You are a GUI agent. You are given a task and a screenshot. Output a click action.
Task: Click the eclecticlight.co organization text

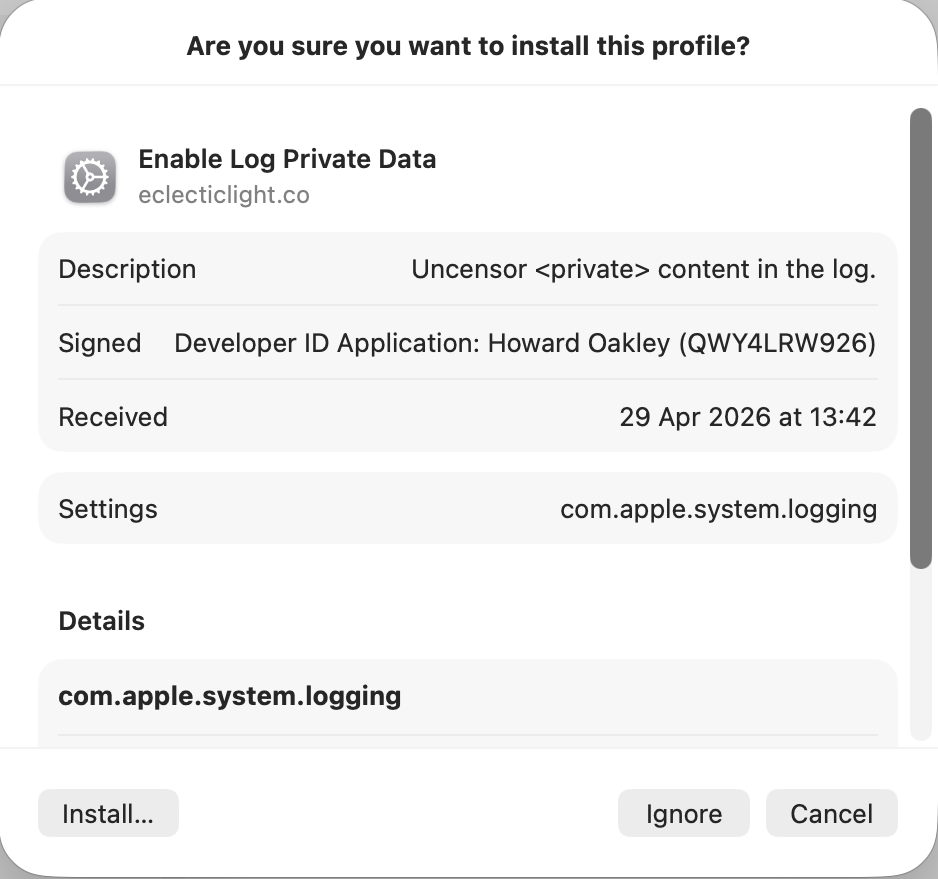click(x=224, y=195)
